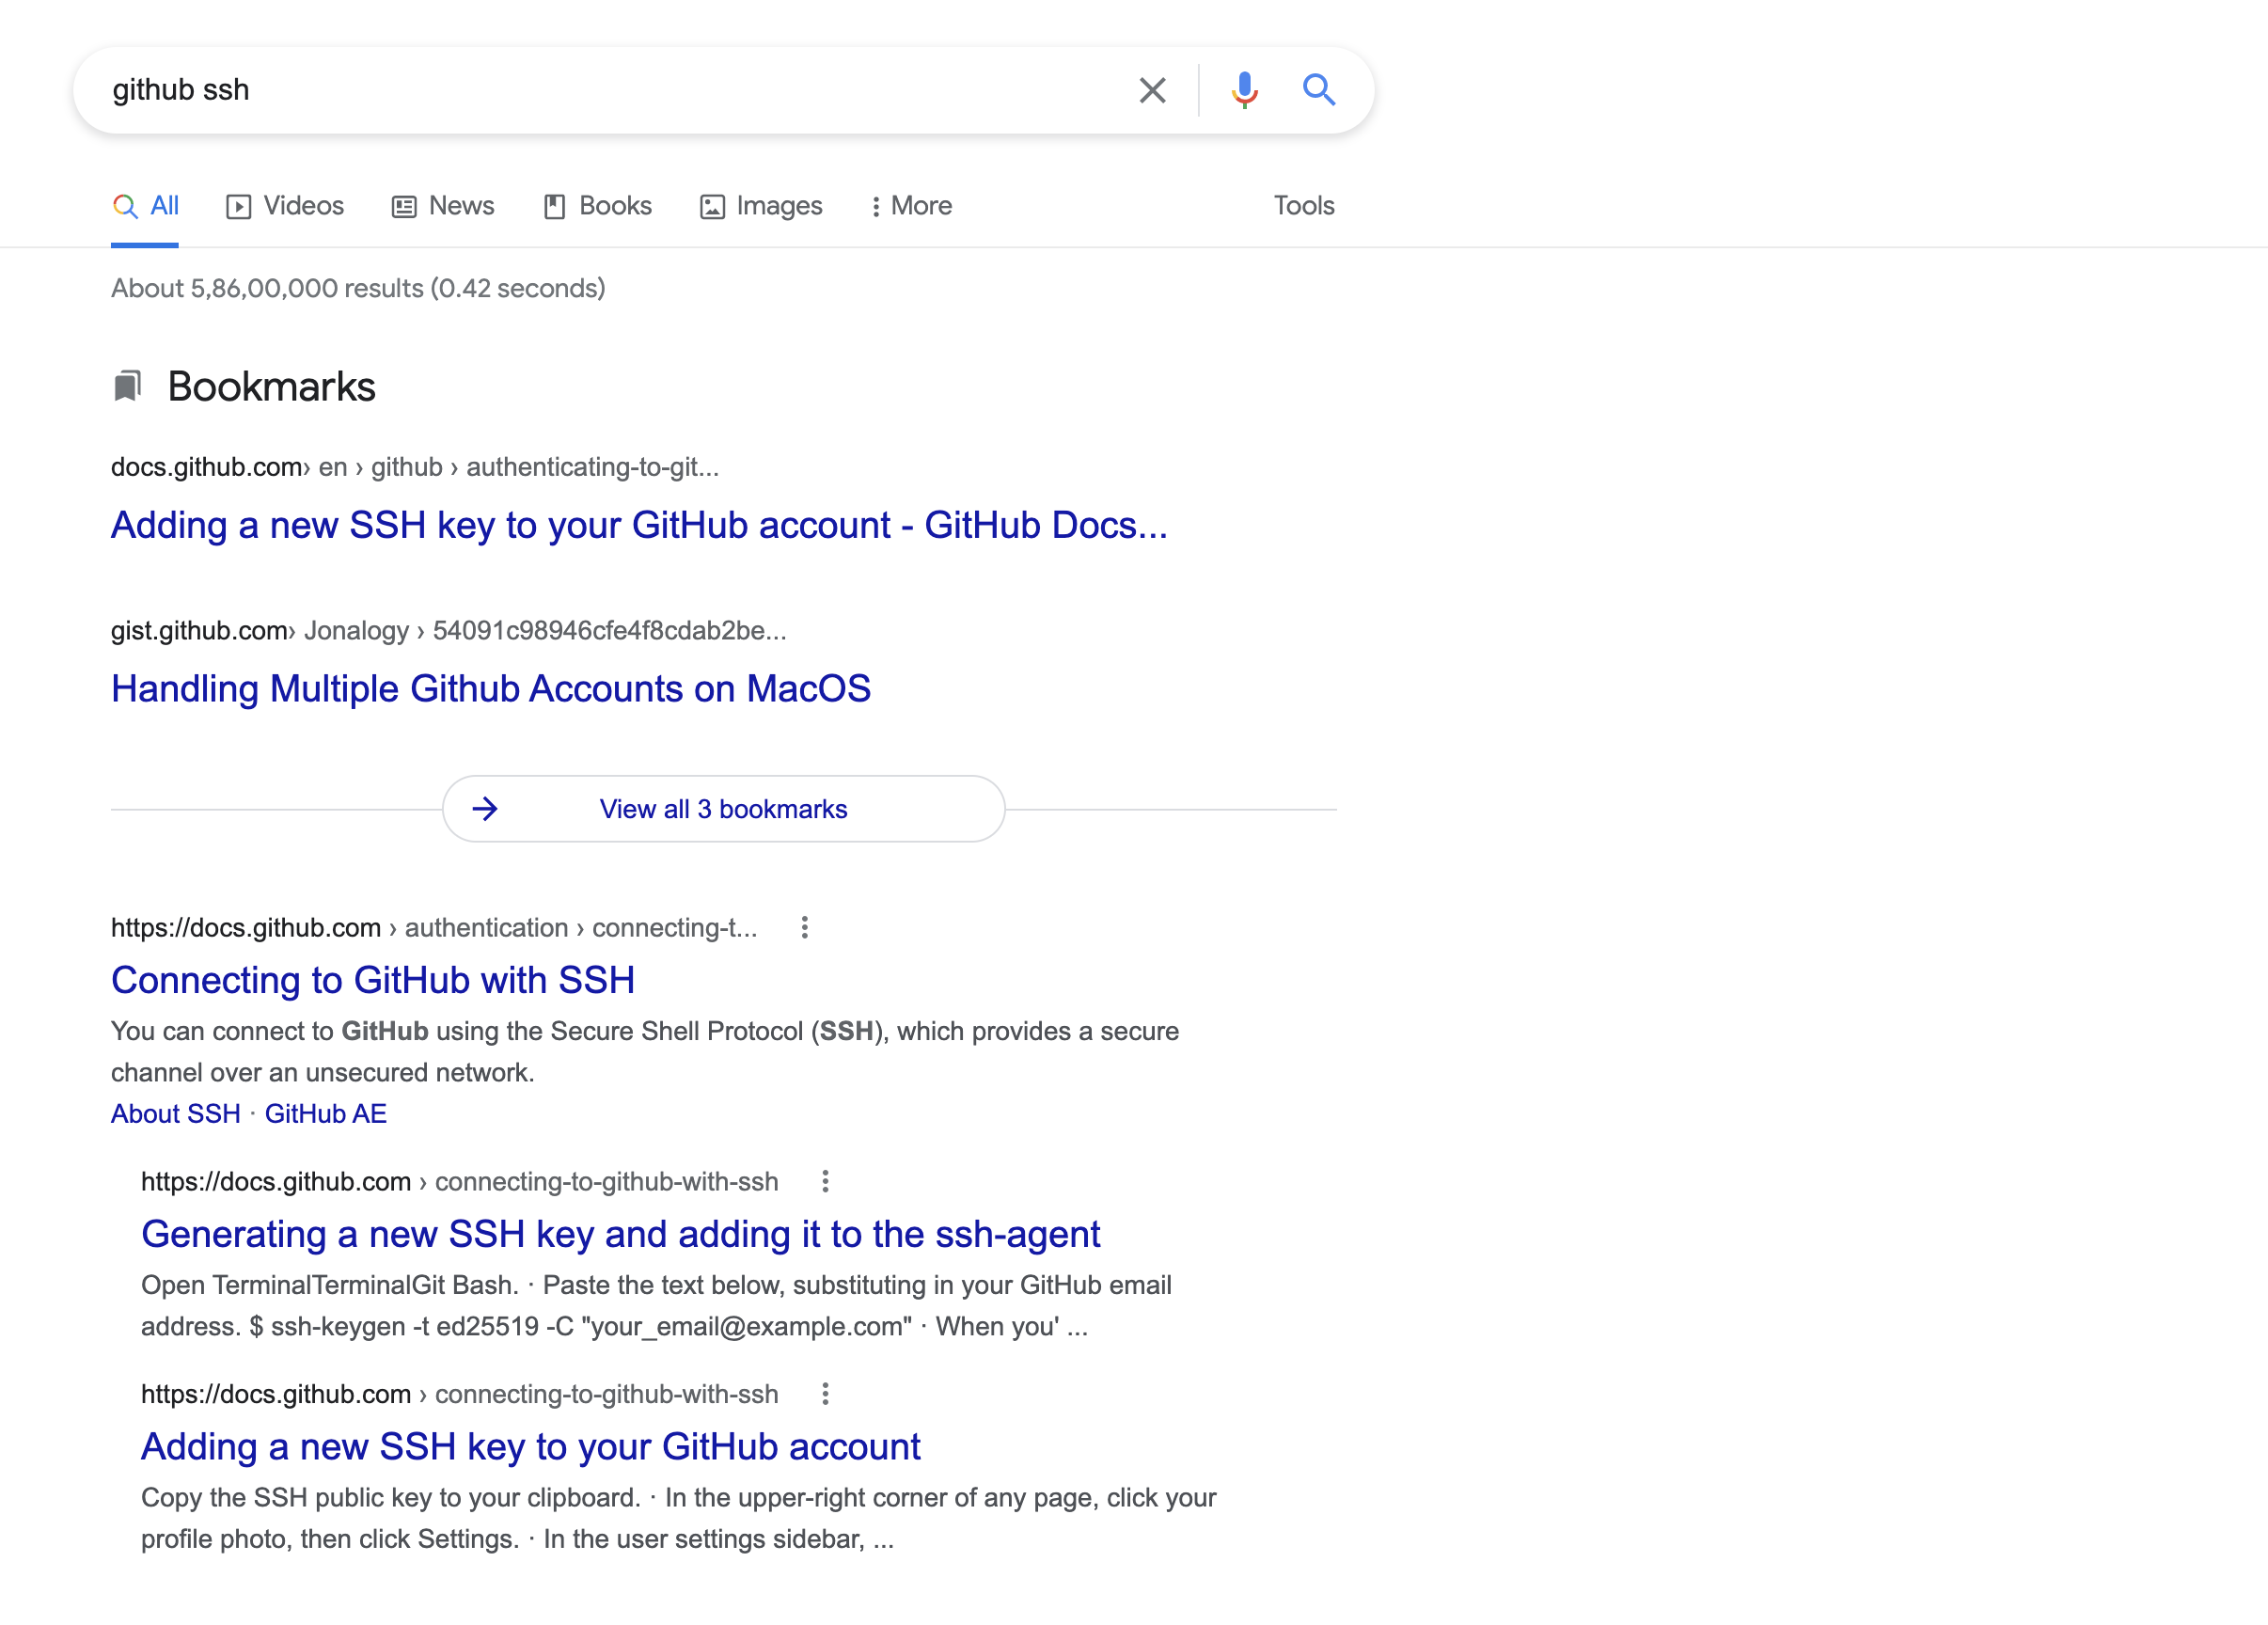Open the GitHub AE sitelink
The width and height of the screenshot is (2268, 1625).
[x=326, y=1113]
